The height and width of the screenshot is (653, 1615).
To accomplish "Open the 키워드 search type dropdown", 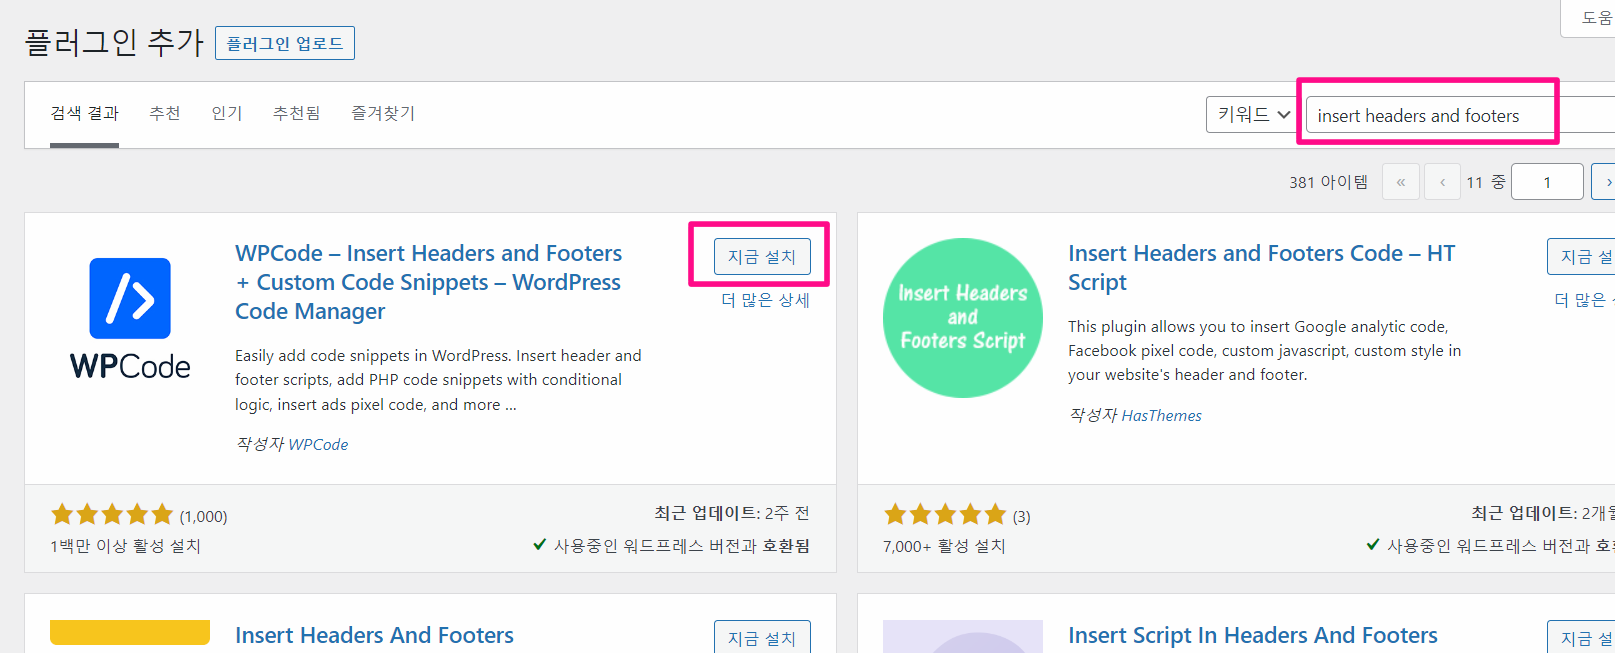I will [x=1252, y=114].
